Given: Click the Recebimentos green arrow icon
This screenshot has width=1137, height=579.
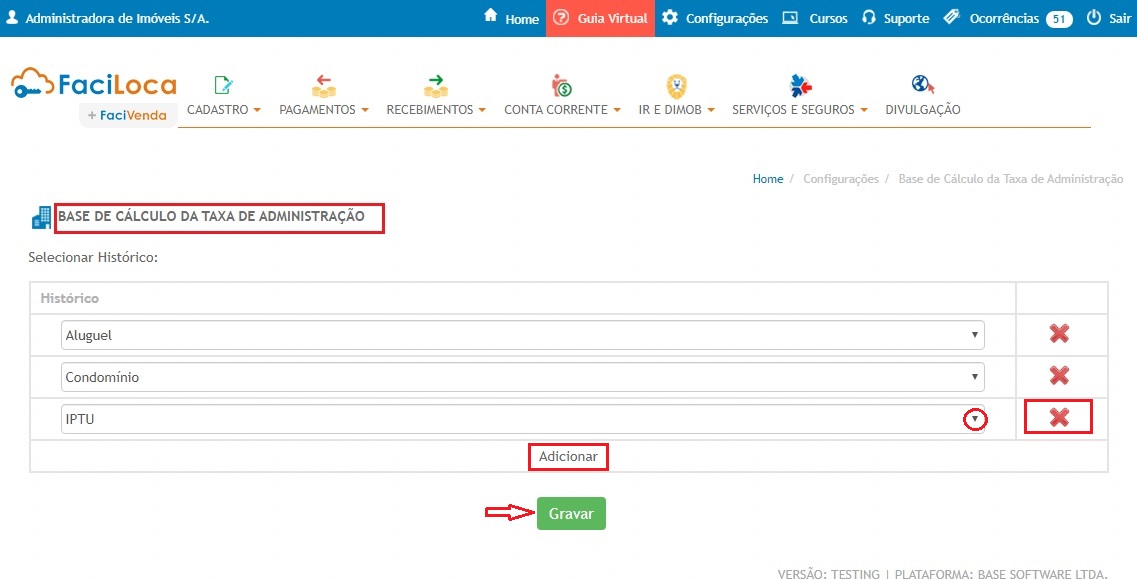Looking at the screenshot, I should point(435,85).
